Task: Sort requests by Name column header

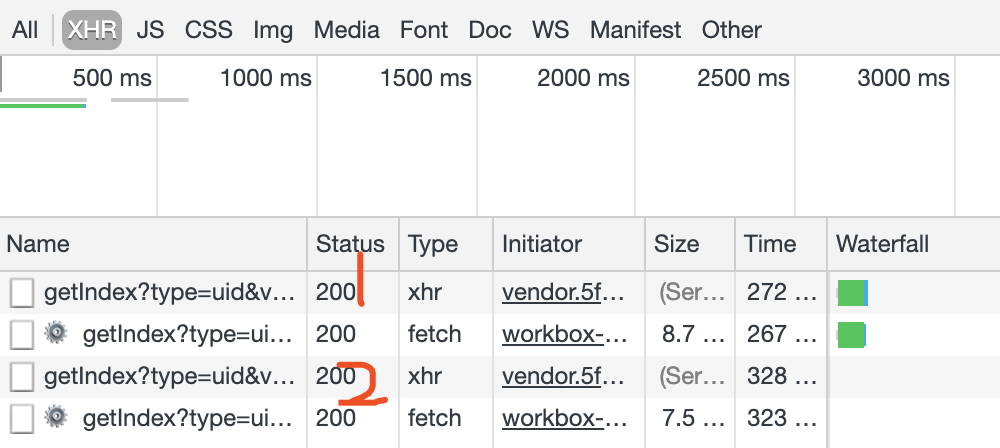Action: pos(38,244)
